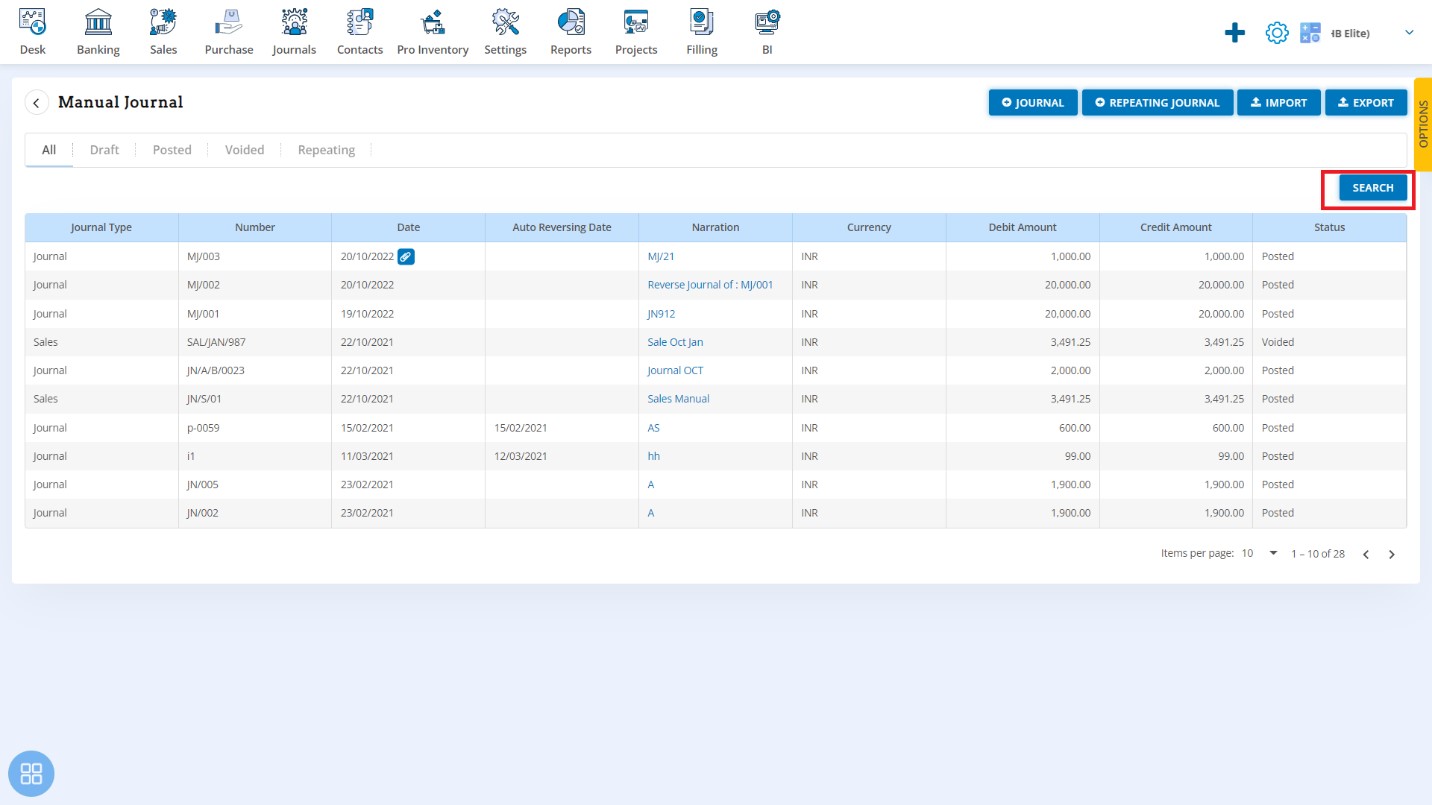Open the Sales Manual link
The height and width of the screenshot is (805, 1432).
pyautogui.click(x=678, y=399)
